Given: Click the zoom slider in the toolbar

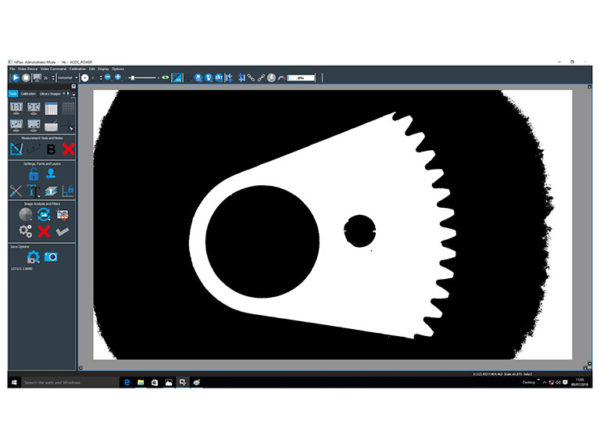Looking at the screenshot, I should pos(141,77).
